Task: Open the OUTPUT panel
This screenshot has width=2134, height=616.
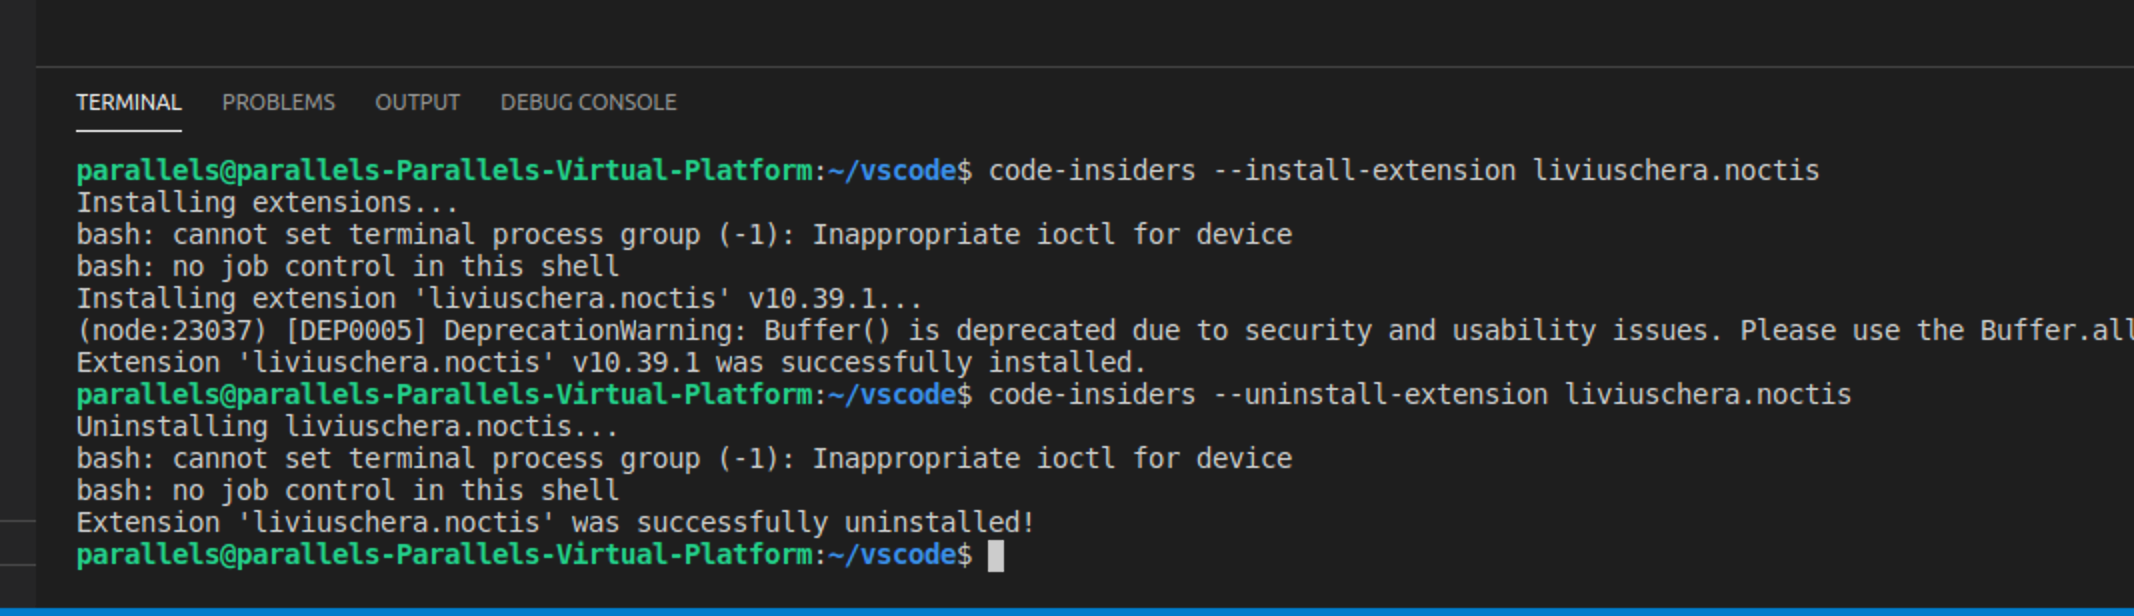Action: pyautogui.click(x=417, y=101)
